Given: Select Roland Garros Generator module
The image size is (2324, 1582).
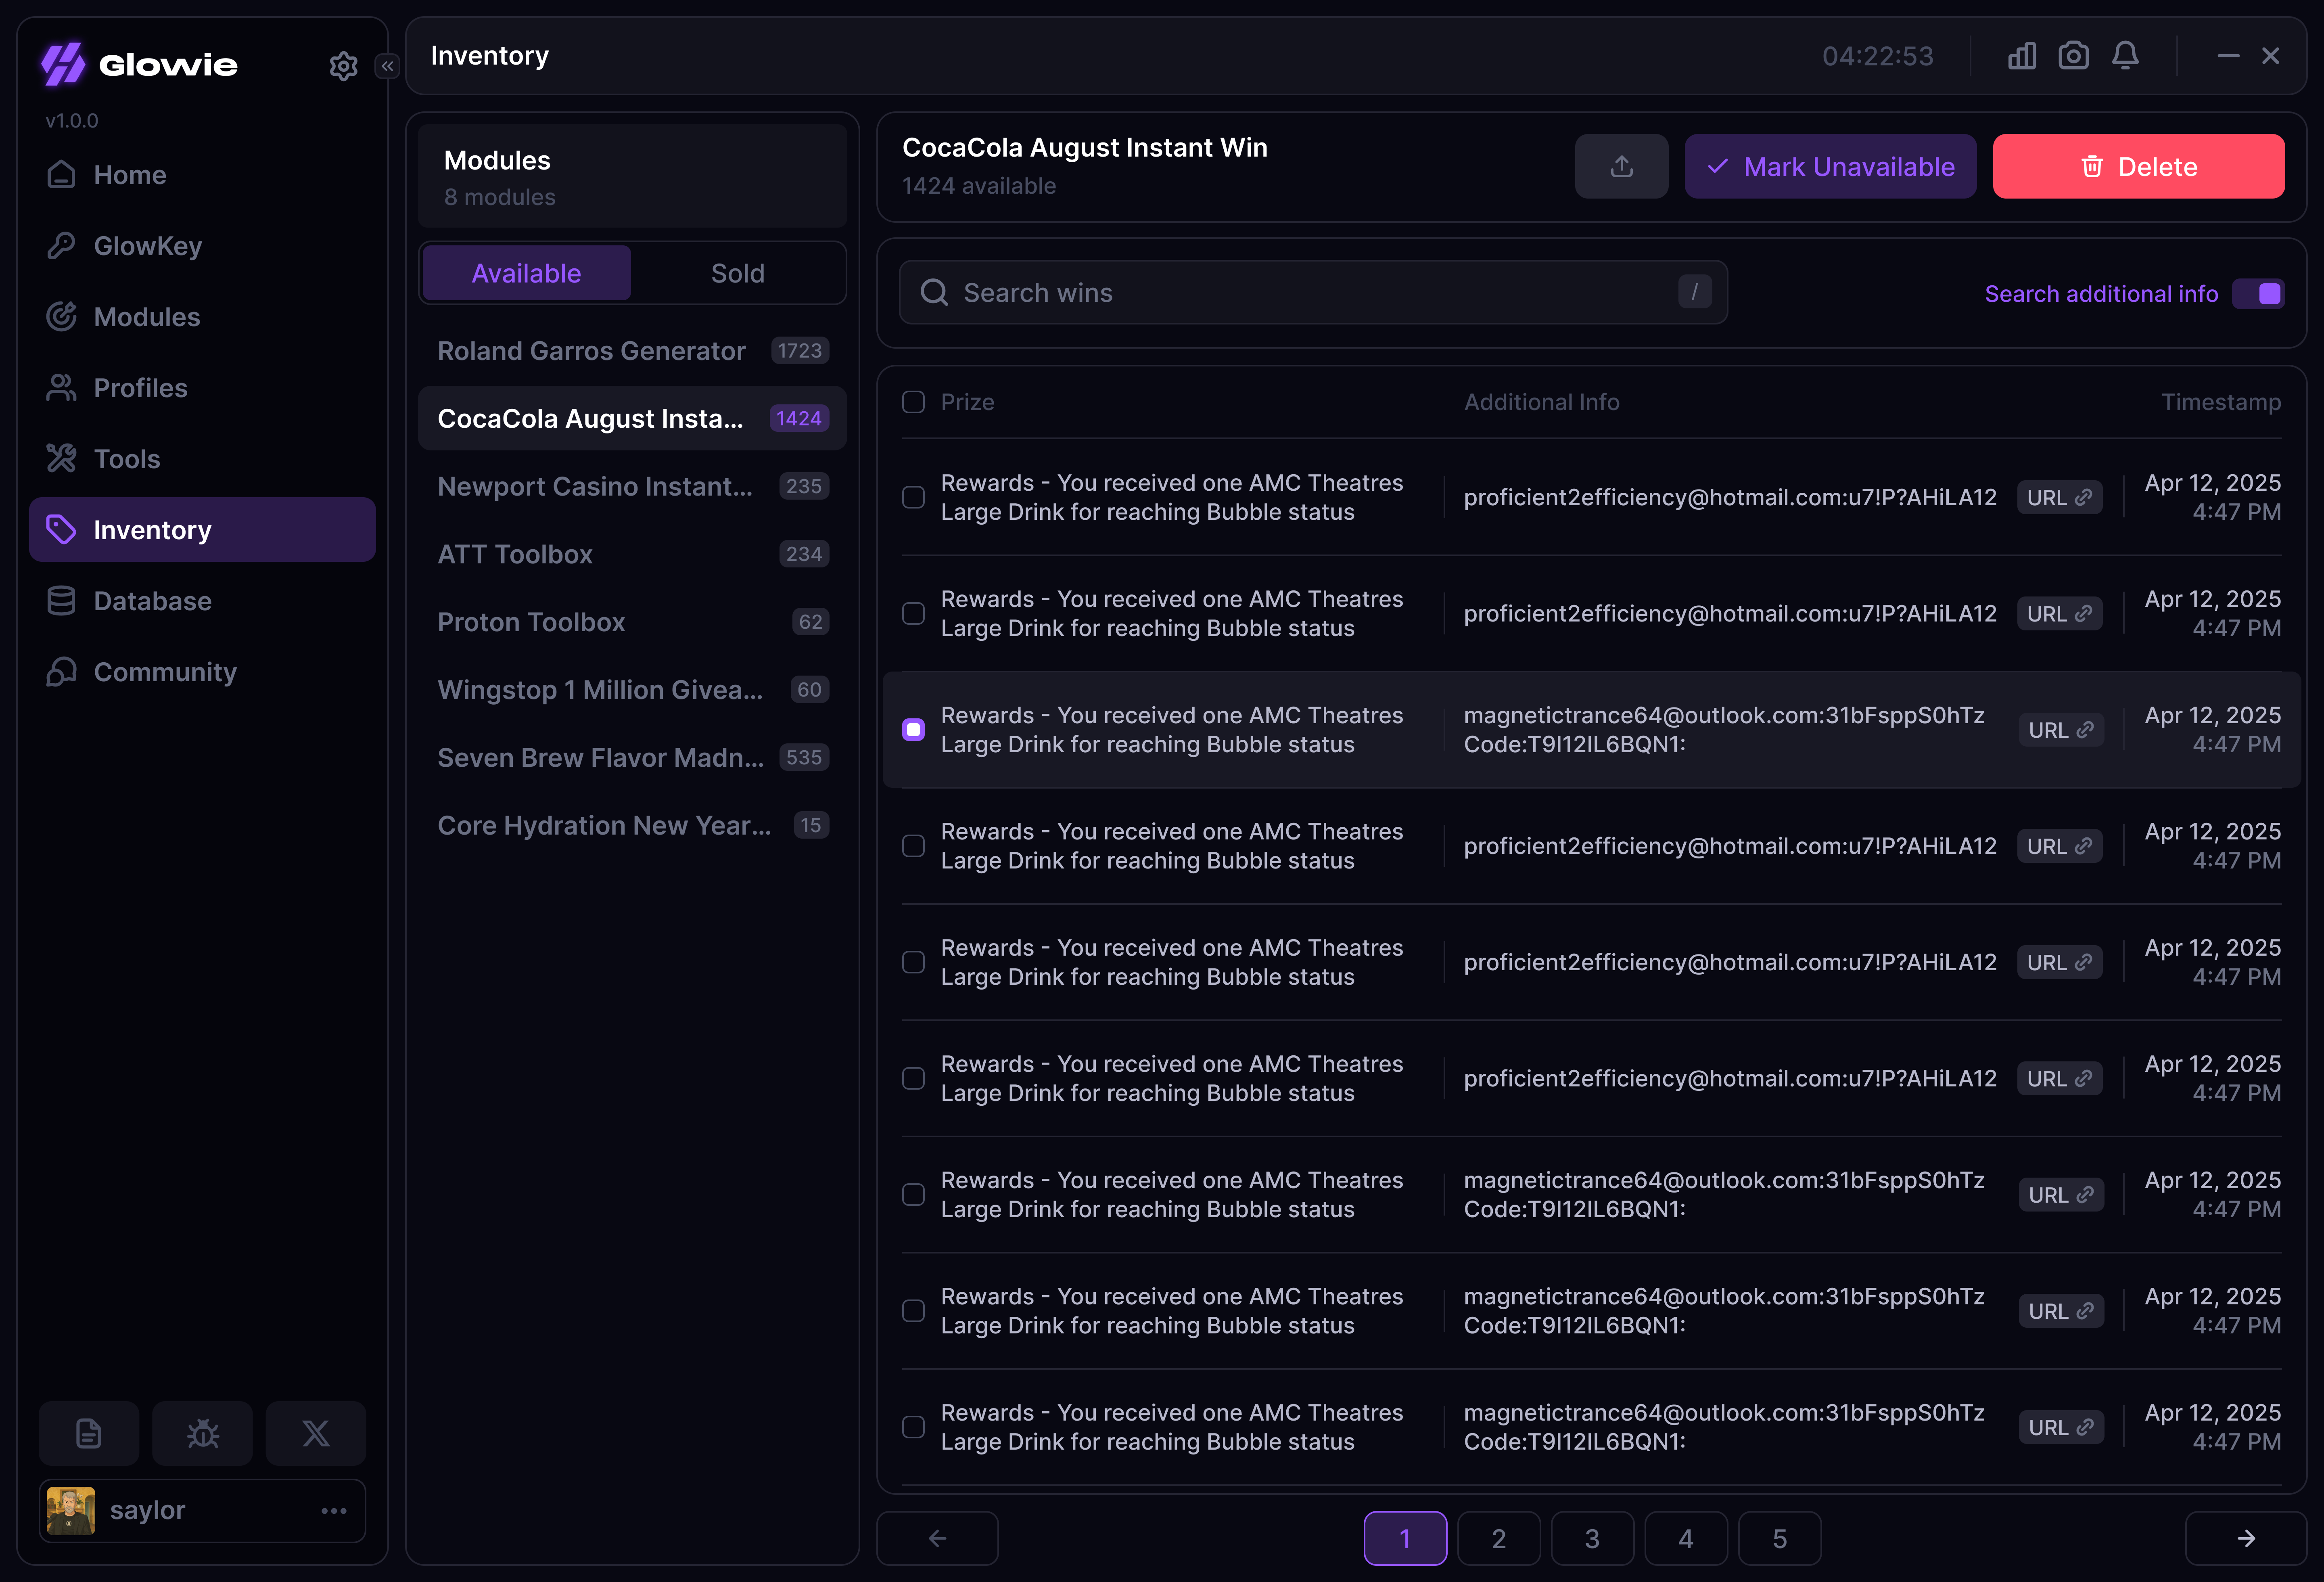Looking at the screenshot, I should point(591,351).
